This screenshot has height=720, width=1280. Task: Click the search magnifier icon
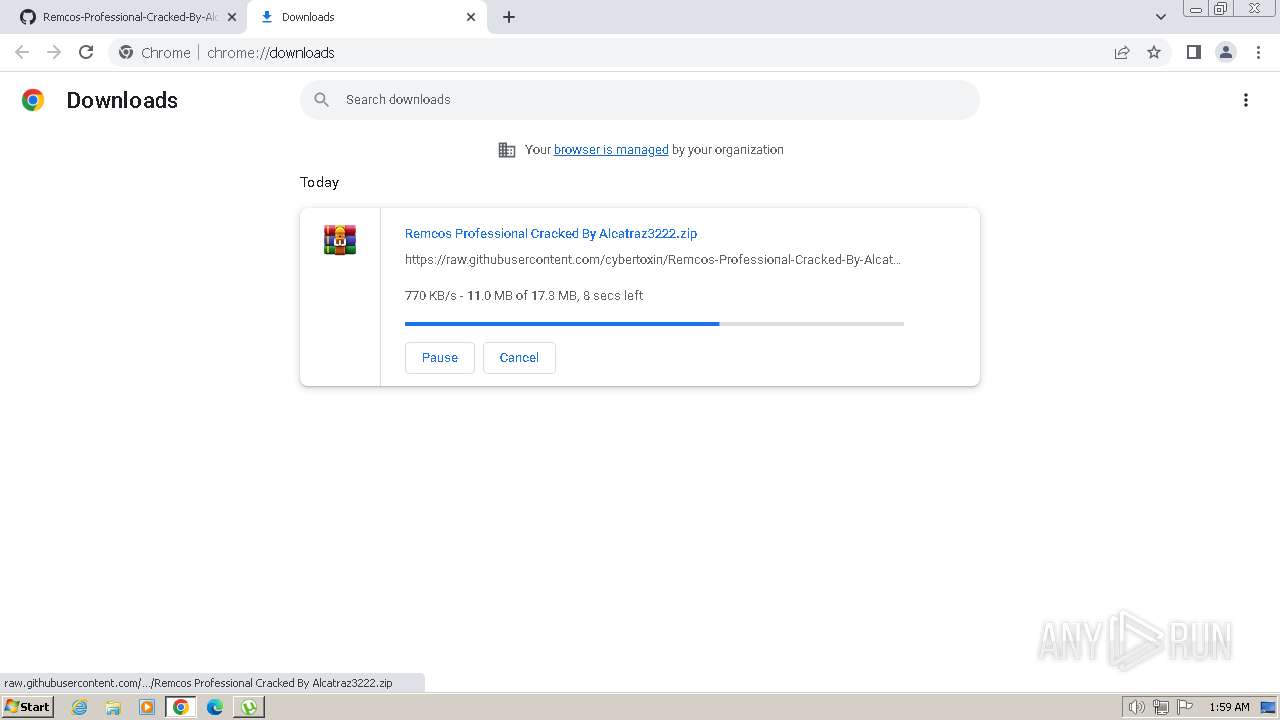pyautogui.click(x=321, y=100)
